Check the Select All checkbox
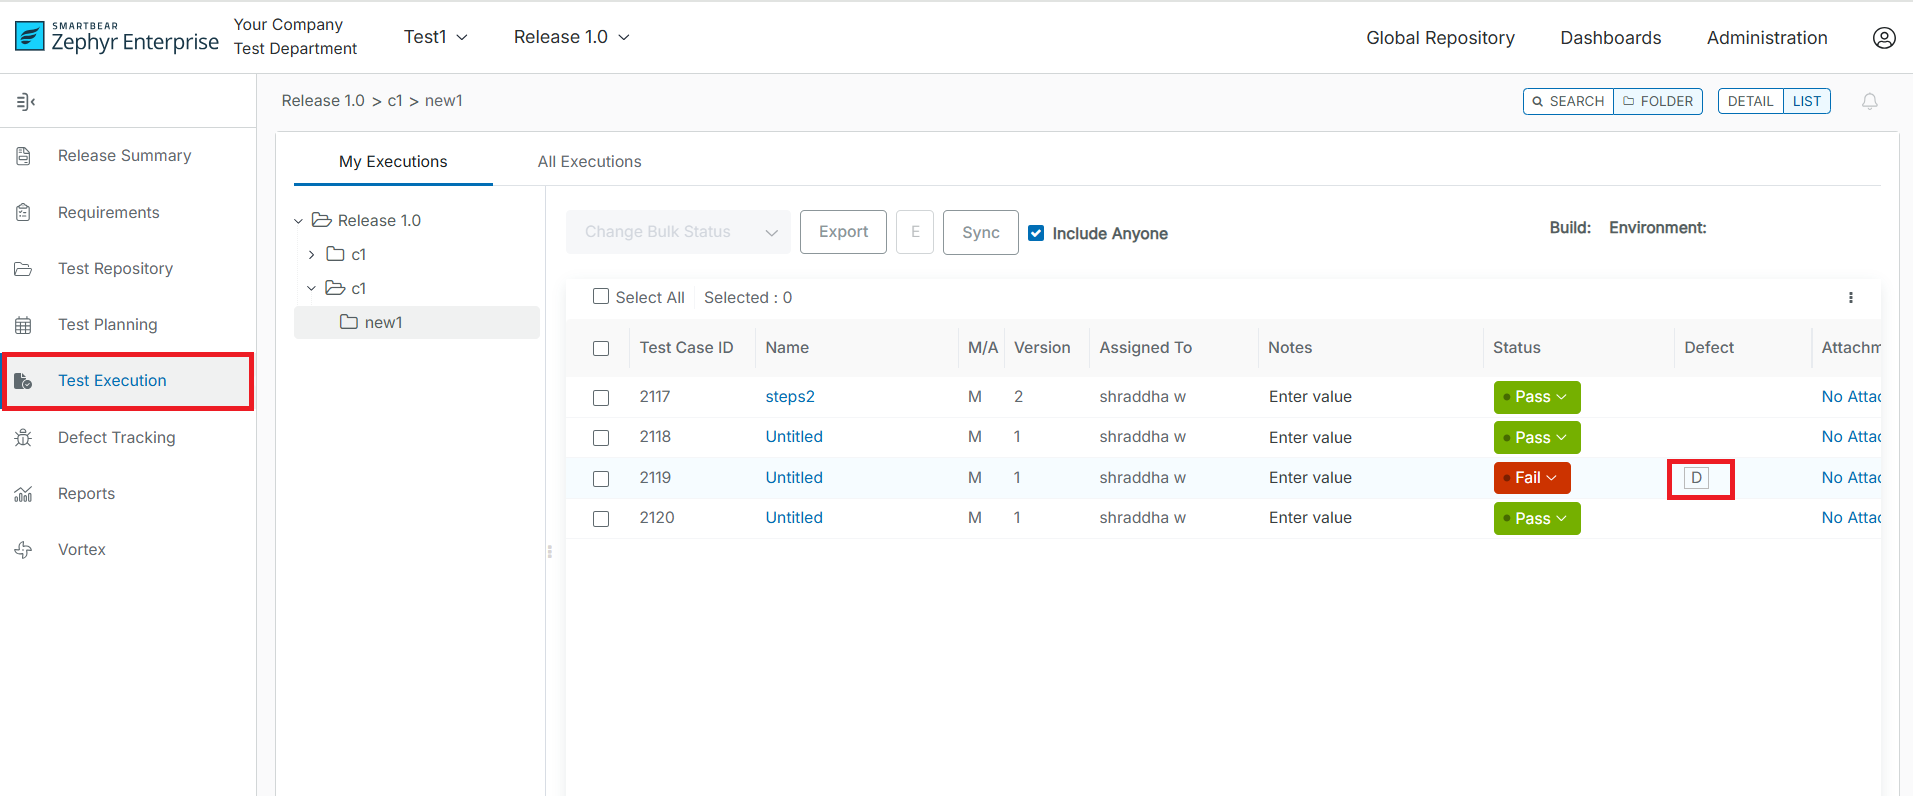This screenshot has width=1913, height=796. click(x=601, y=297)
